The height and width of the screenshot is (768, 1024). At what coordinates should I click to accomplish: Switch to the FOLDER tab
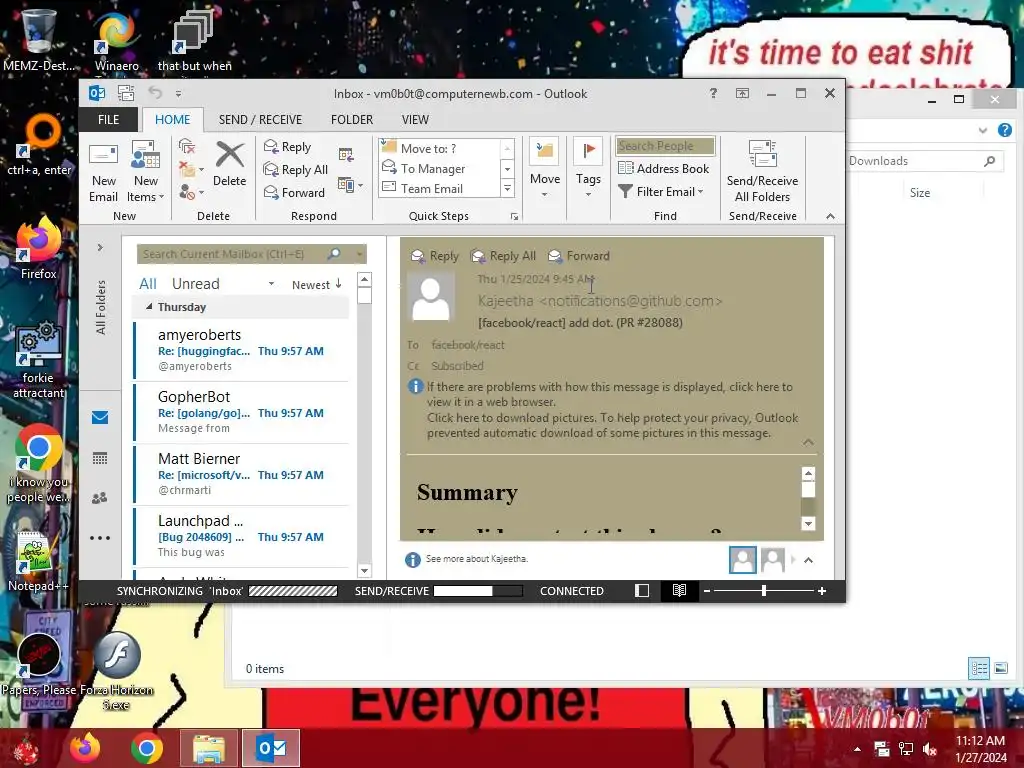(351, 120)
